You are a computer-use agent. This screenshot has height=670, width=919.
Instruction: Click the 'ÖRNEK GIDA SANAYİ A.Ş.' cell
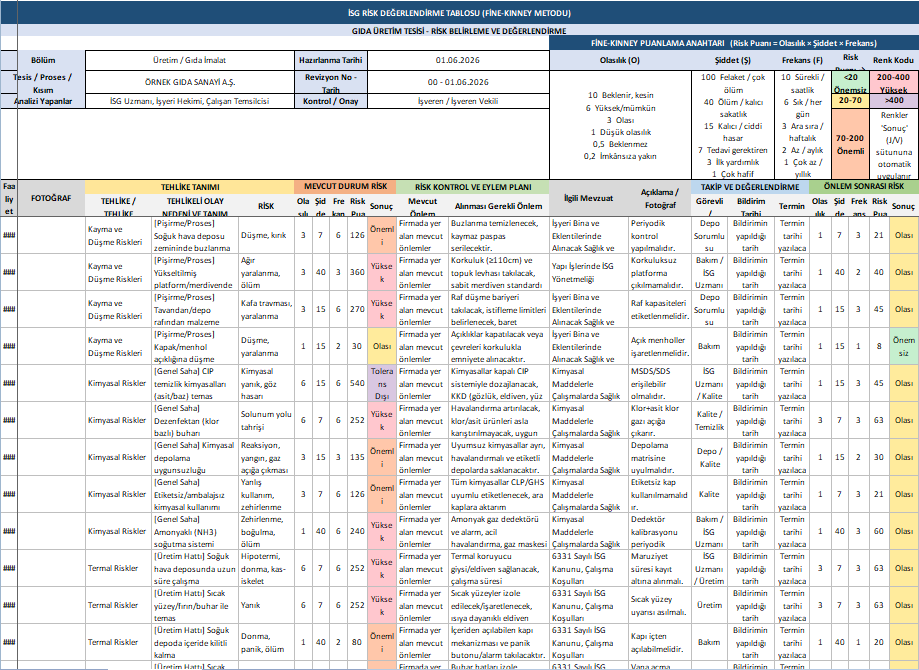(189, 82)
